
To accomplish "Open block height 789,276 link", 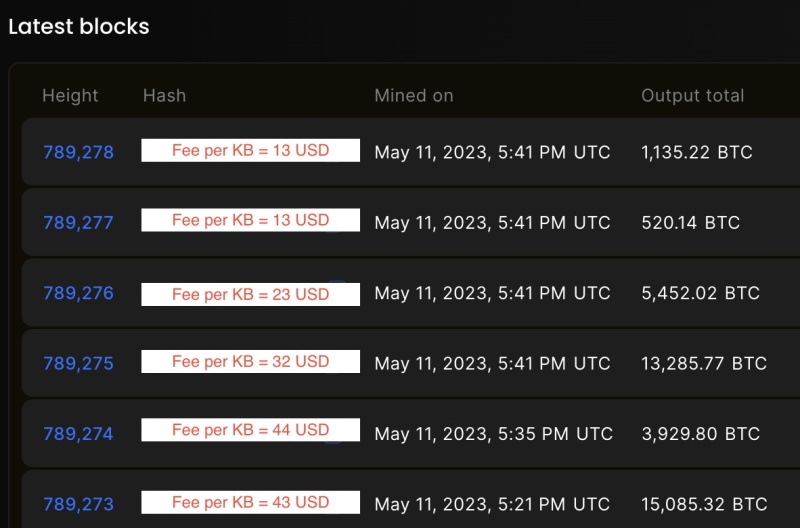I will tap(78, 293).
